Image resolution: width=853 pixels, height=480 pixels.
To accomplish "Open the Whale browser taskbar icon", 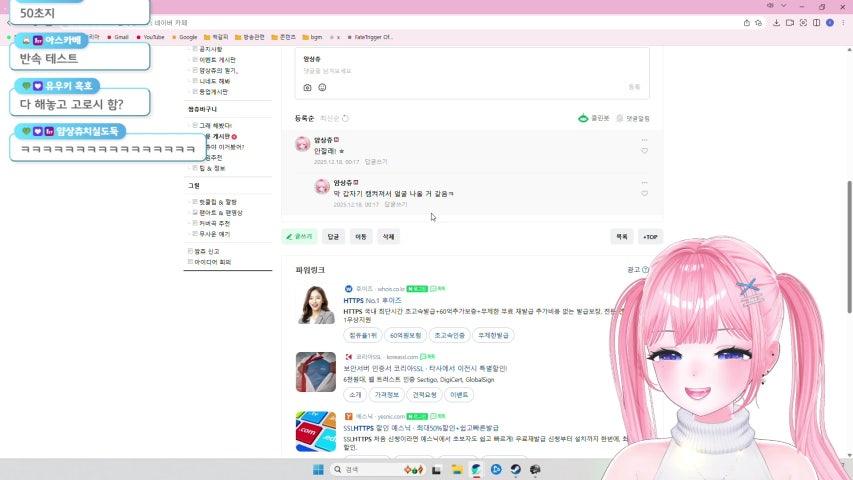I will (x=476, y=469).
